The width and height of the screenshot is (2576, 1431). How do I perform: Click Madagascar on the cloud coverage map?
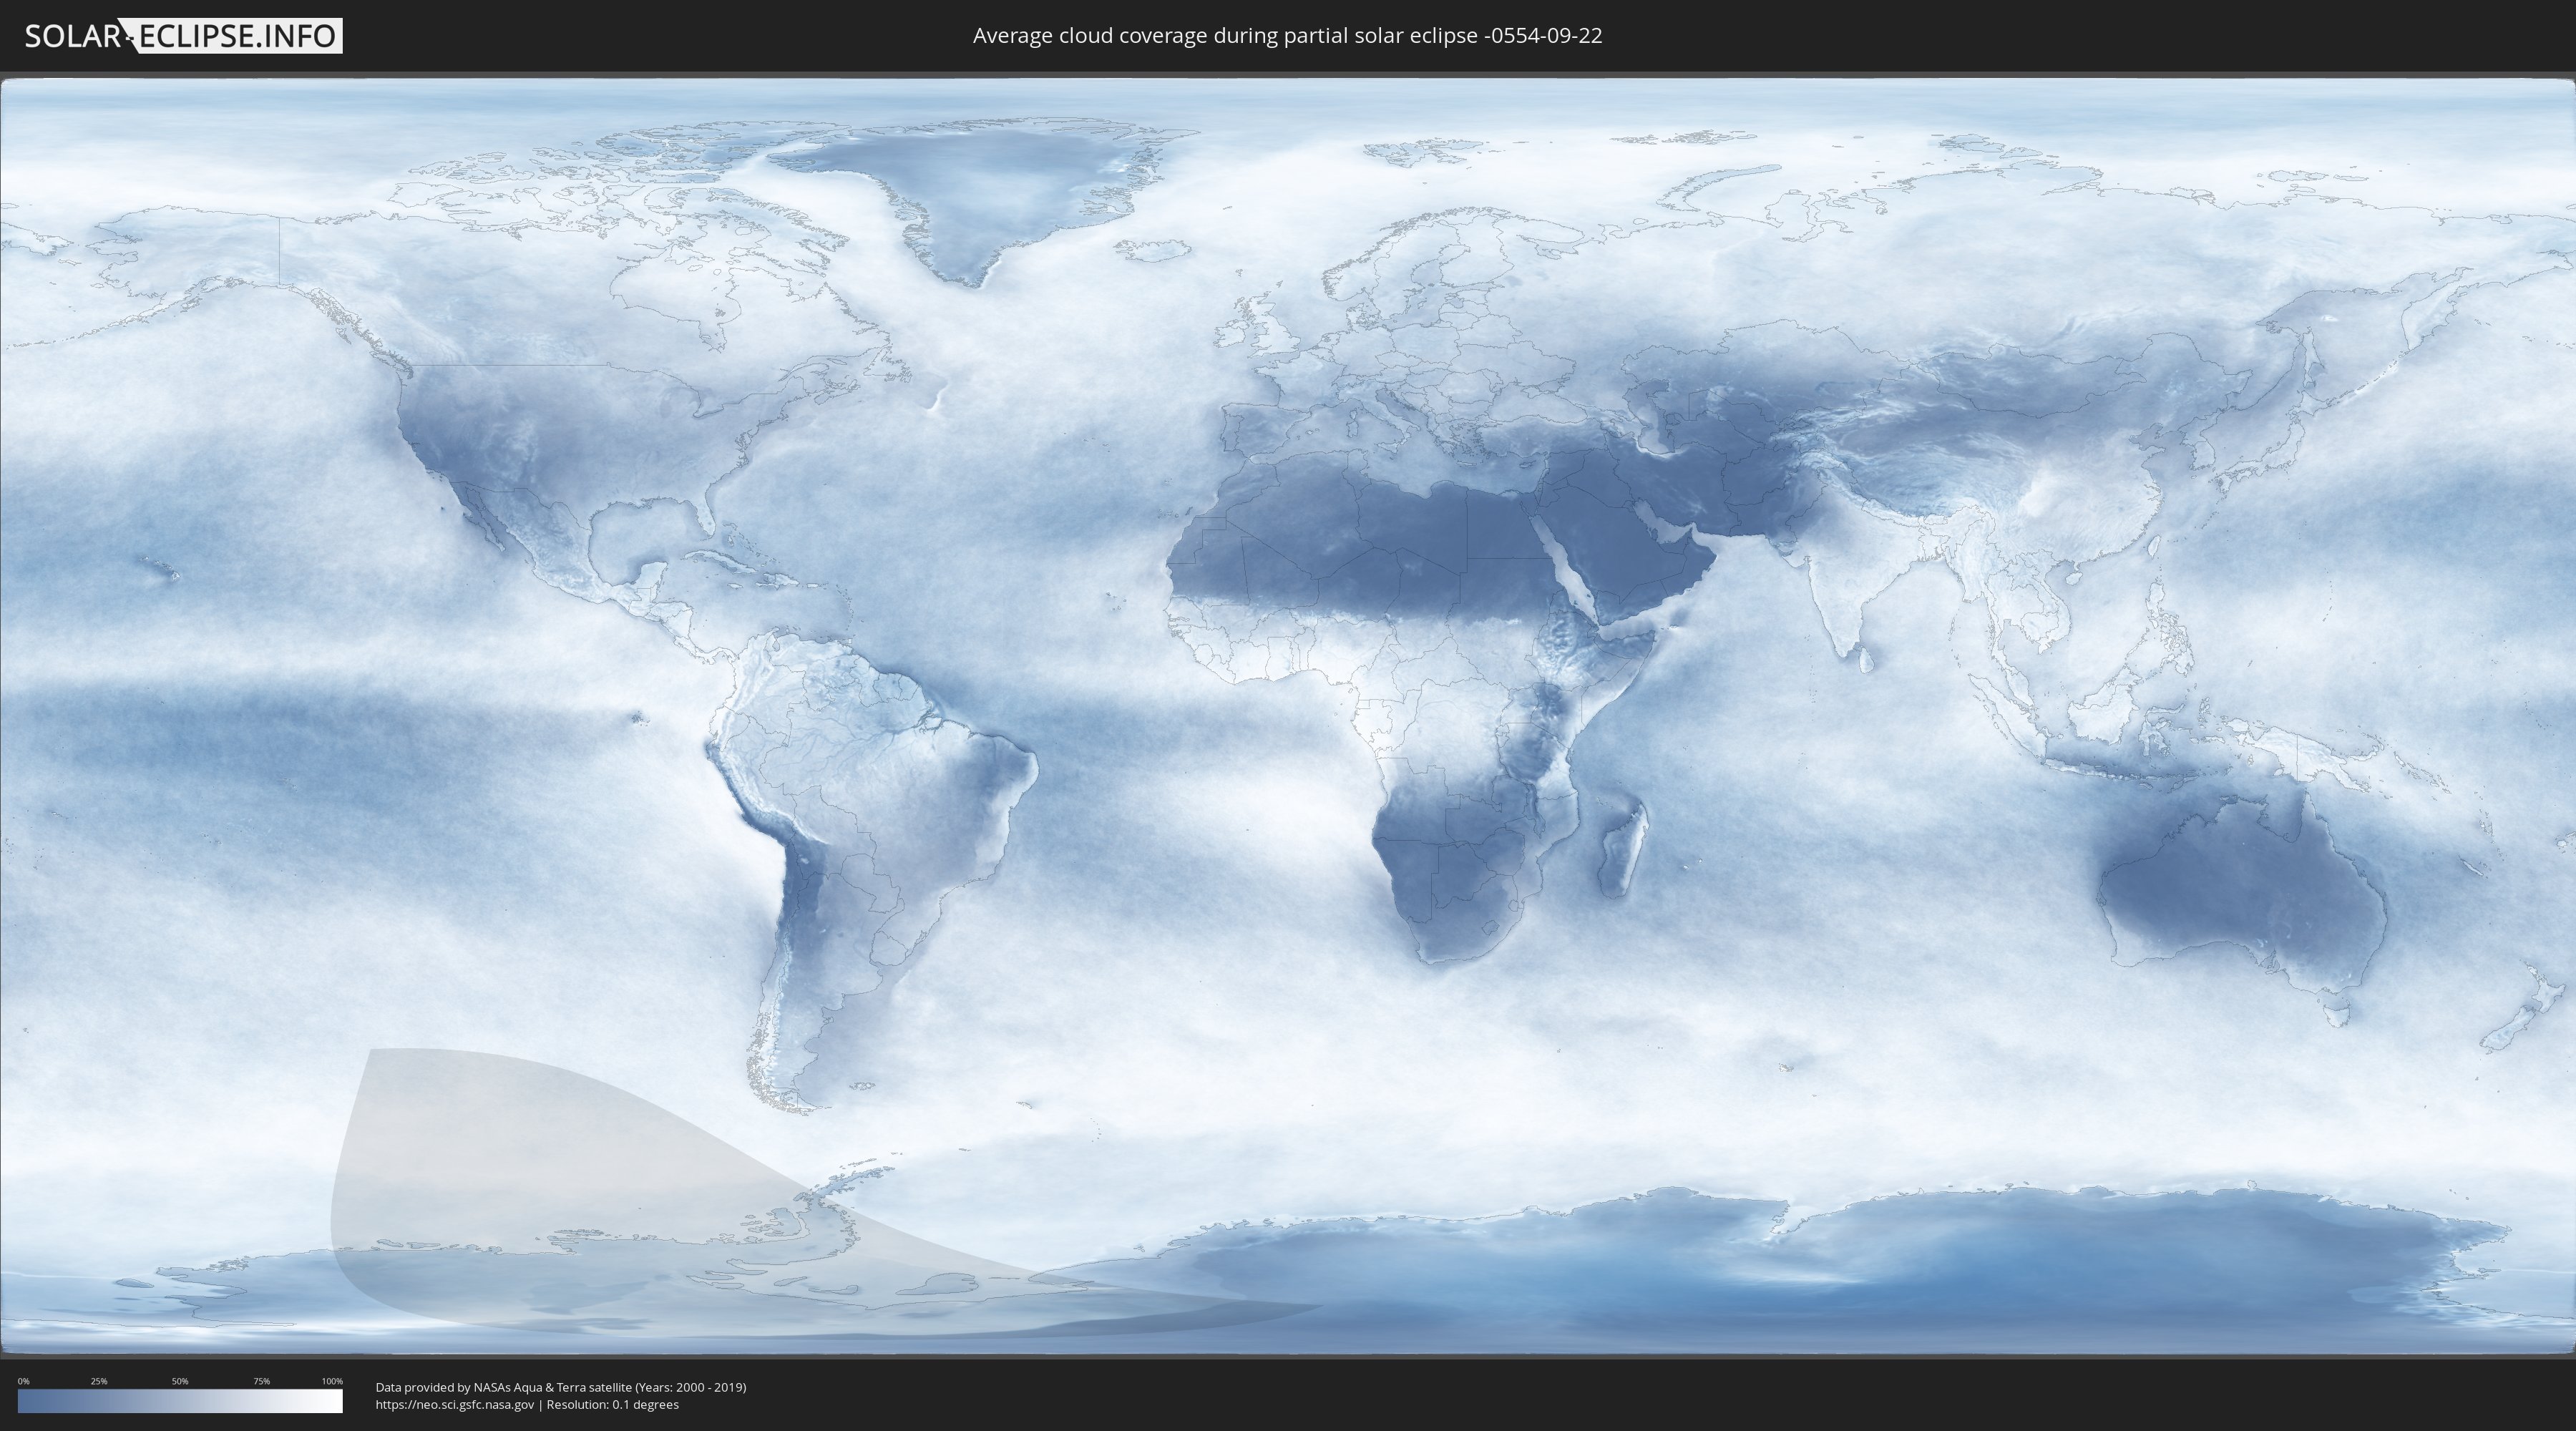point(1624,850)
